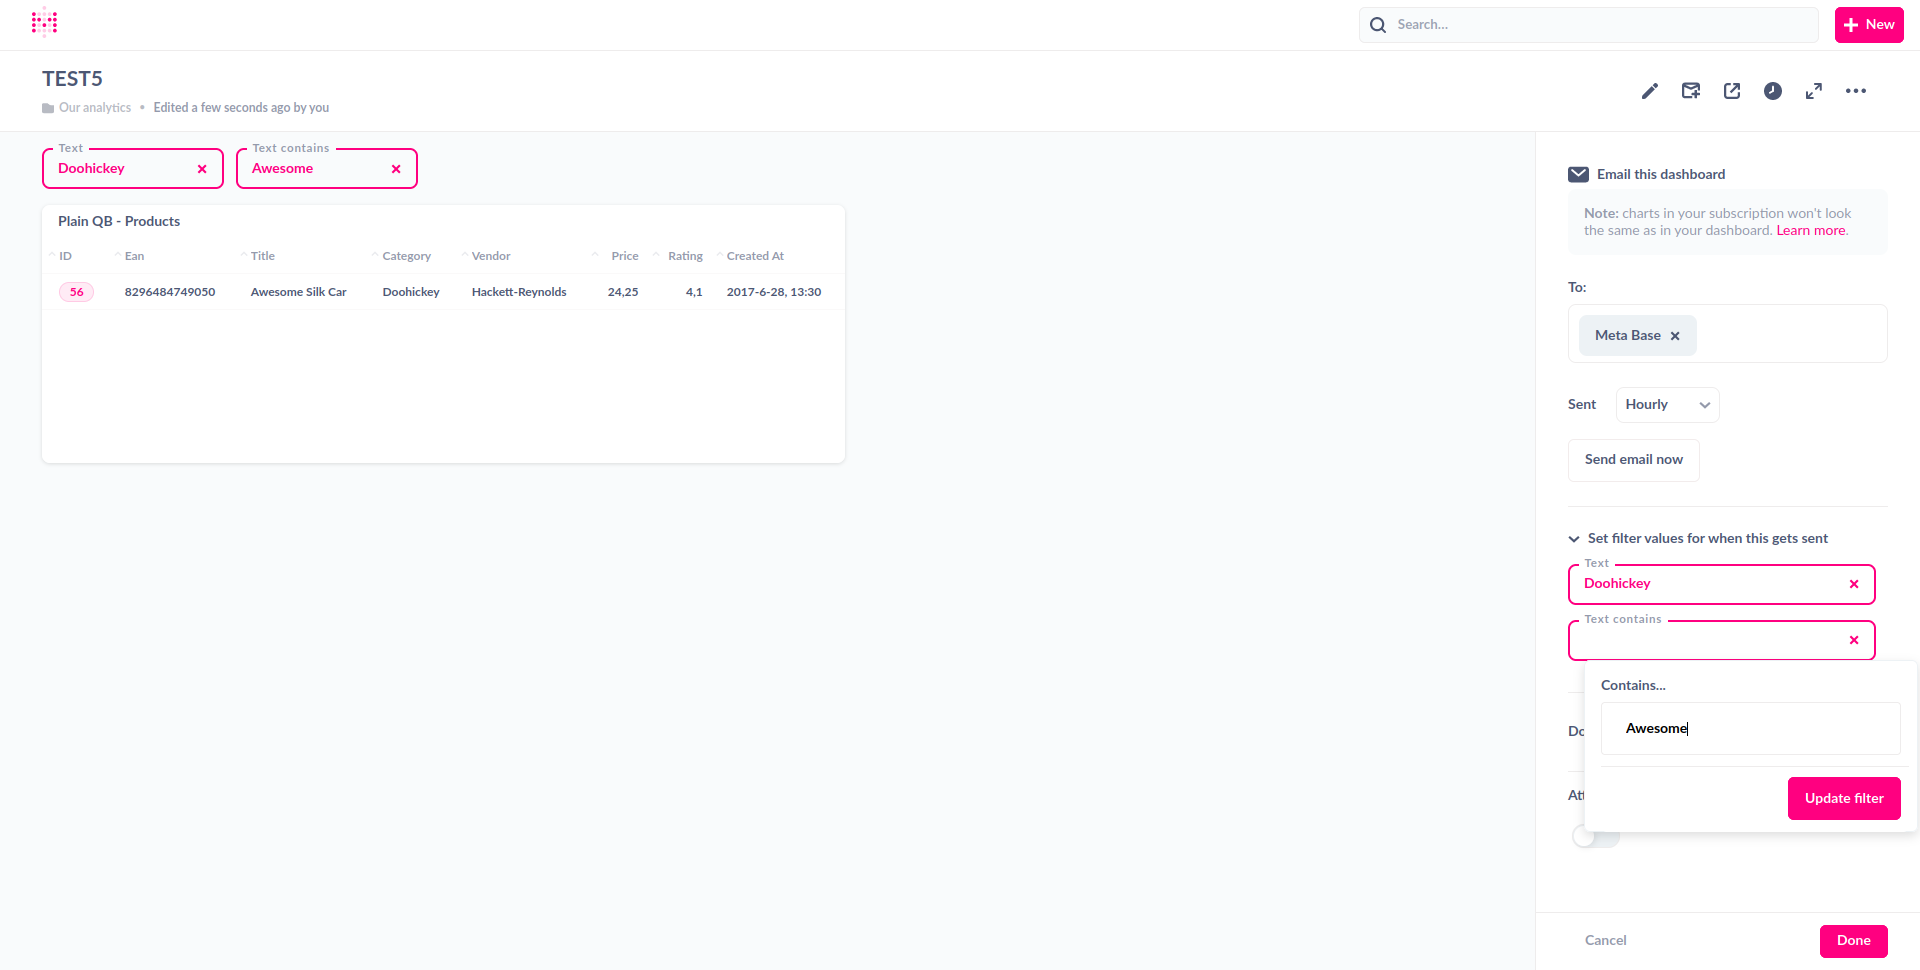Sort by the Created At column header

point(755,257)
